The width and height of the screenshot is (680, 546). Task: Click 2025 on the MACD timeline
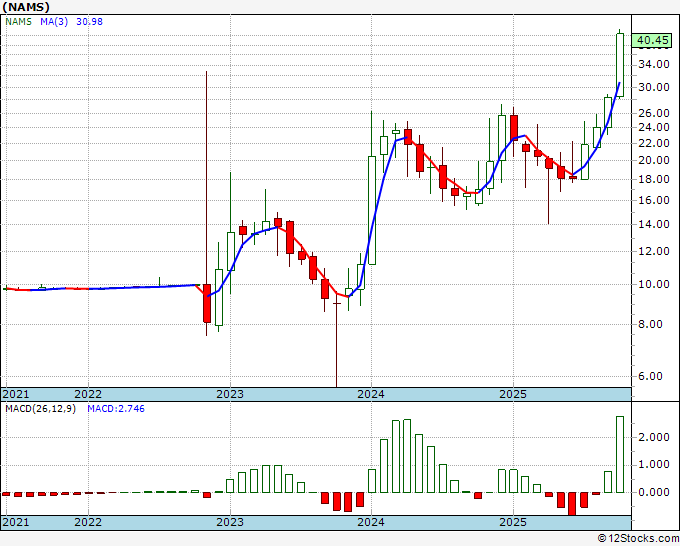(513, 522)
